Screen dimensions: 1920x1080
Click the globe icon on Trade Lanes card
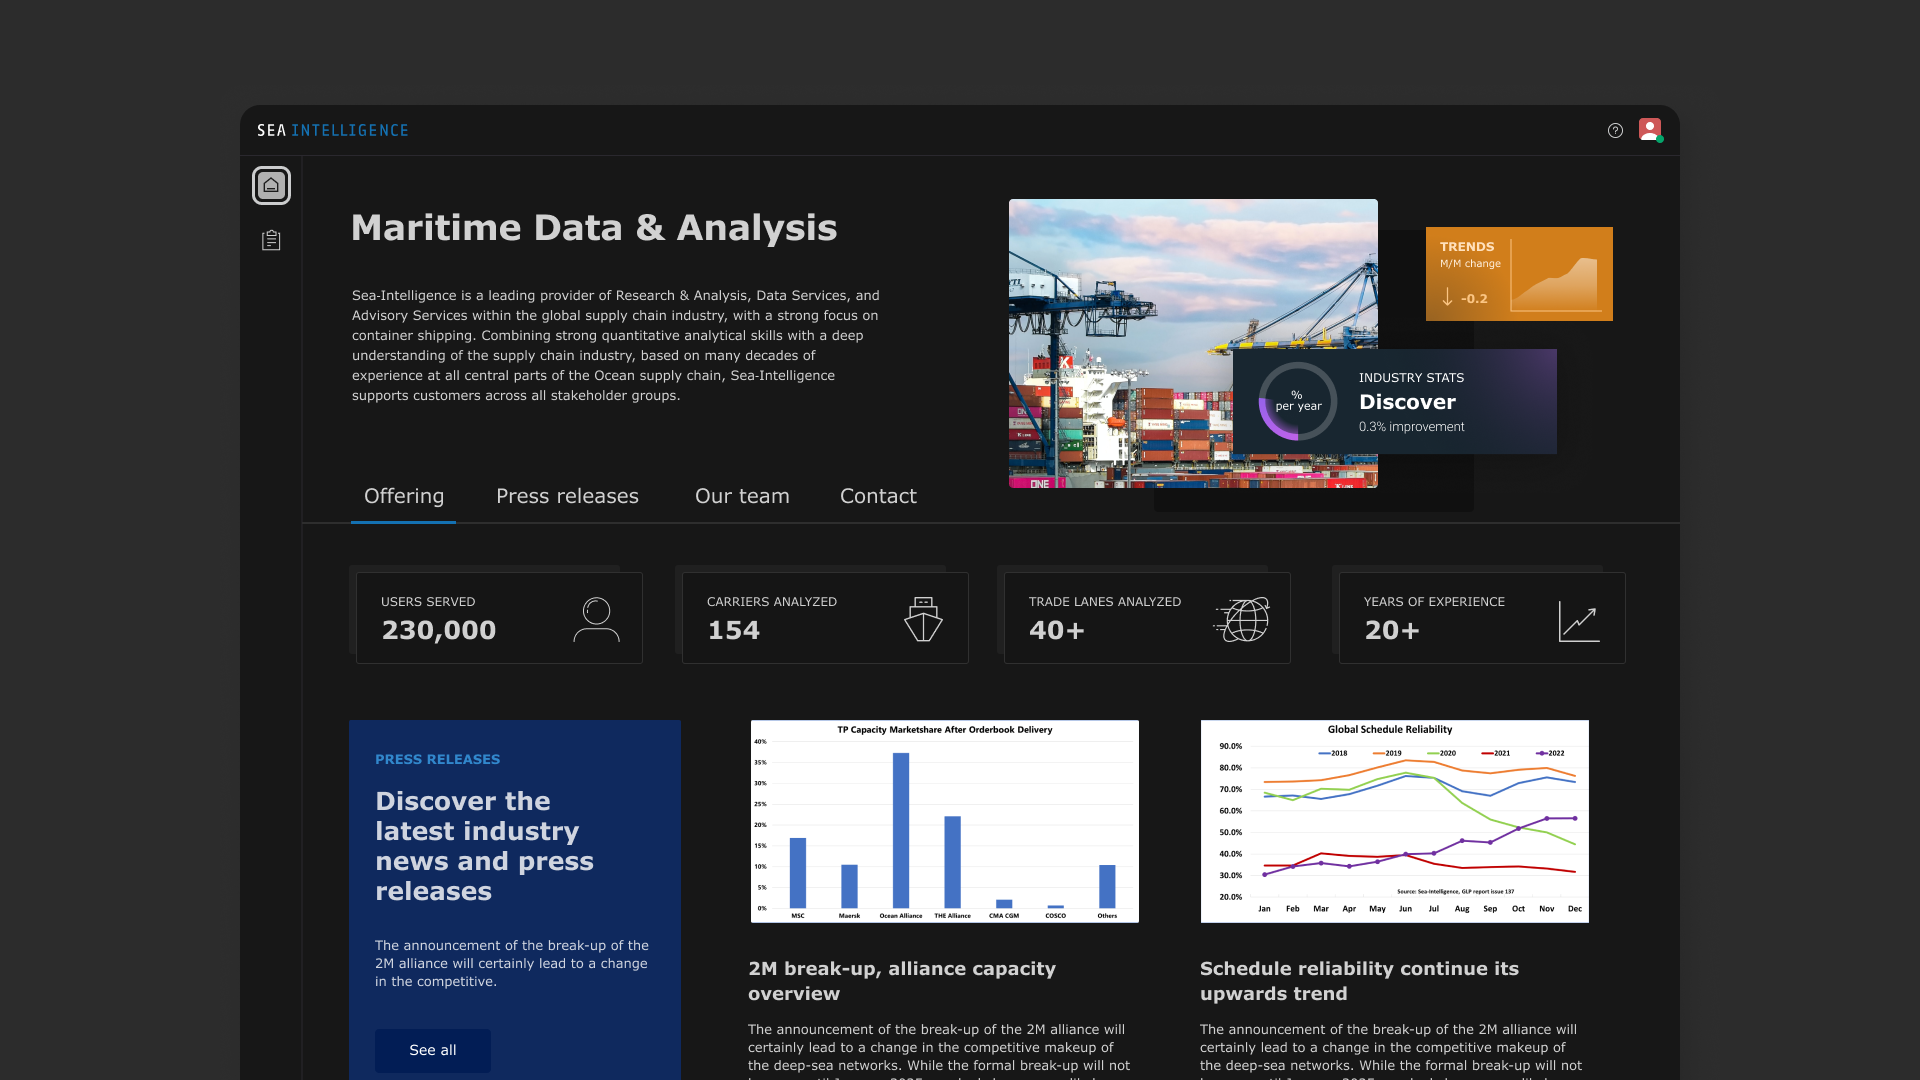(1243, 618)
